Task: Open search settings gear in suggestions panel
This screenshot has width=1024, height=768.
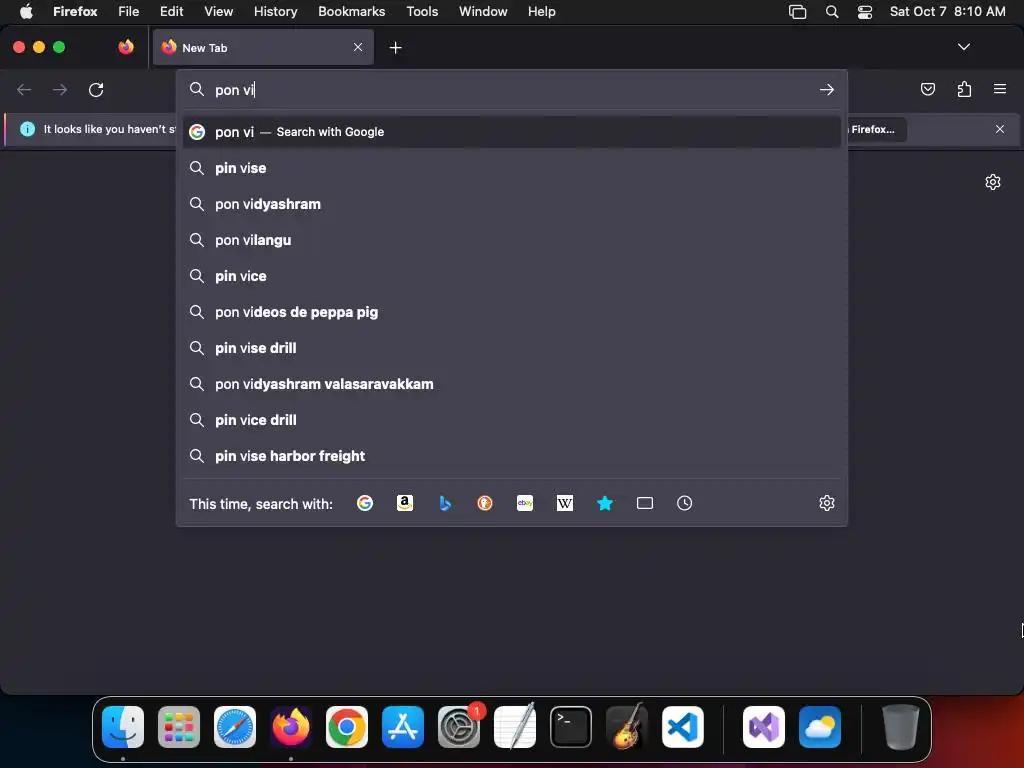Action: coord(827,503)
